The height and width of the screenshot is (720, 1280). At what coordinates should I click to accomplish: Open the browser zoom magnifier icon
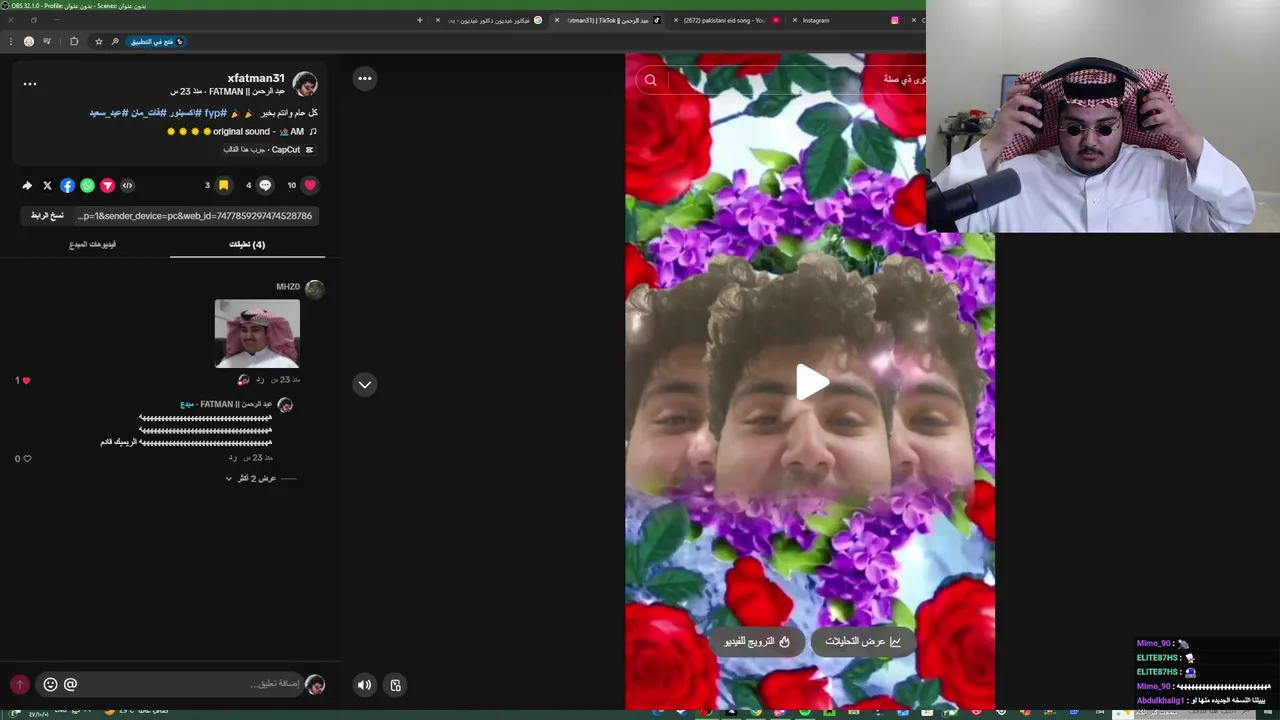(115, 41)
